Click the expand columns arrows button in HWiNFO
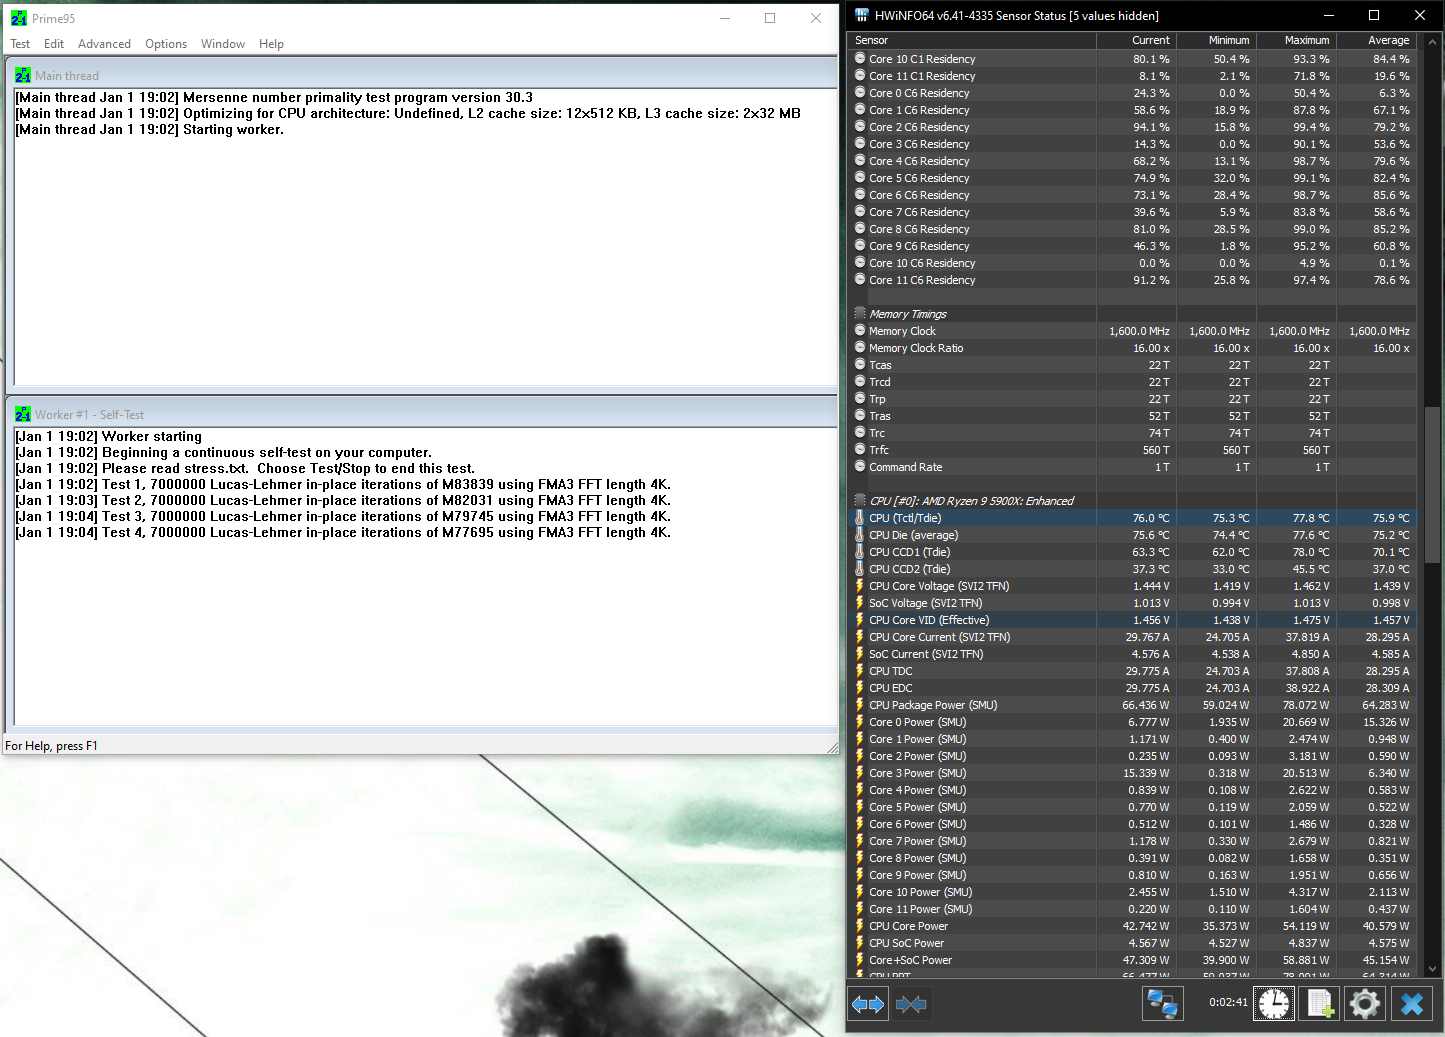Viewport: 1445px width, 1037px height. click(x=868, y=1003)
